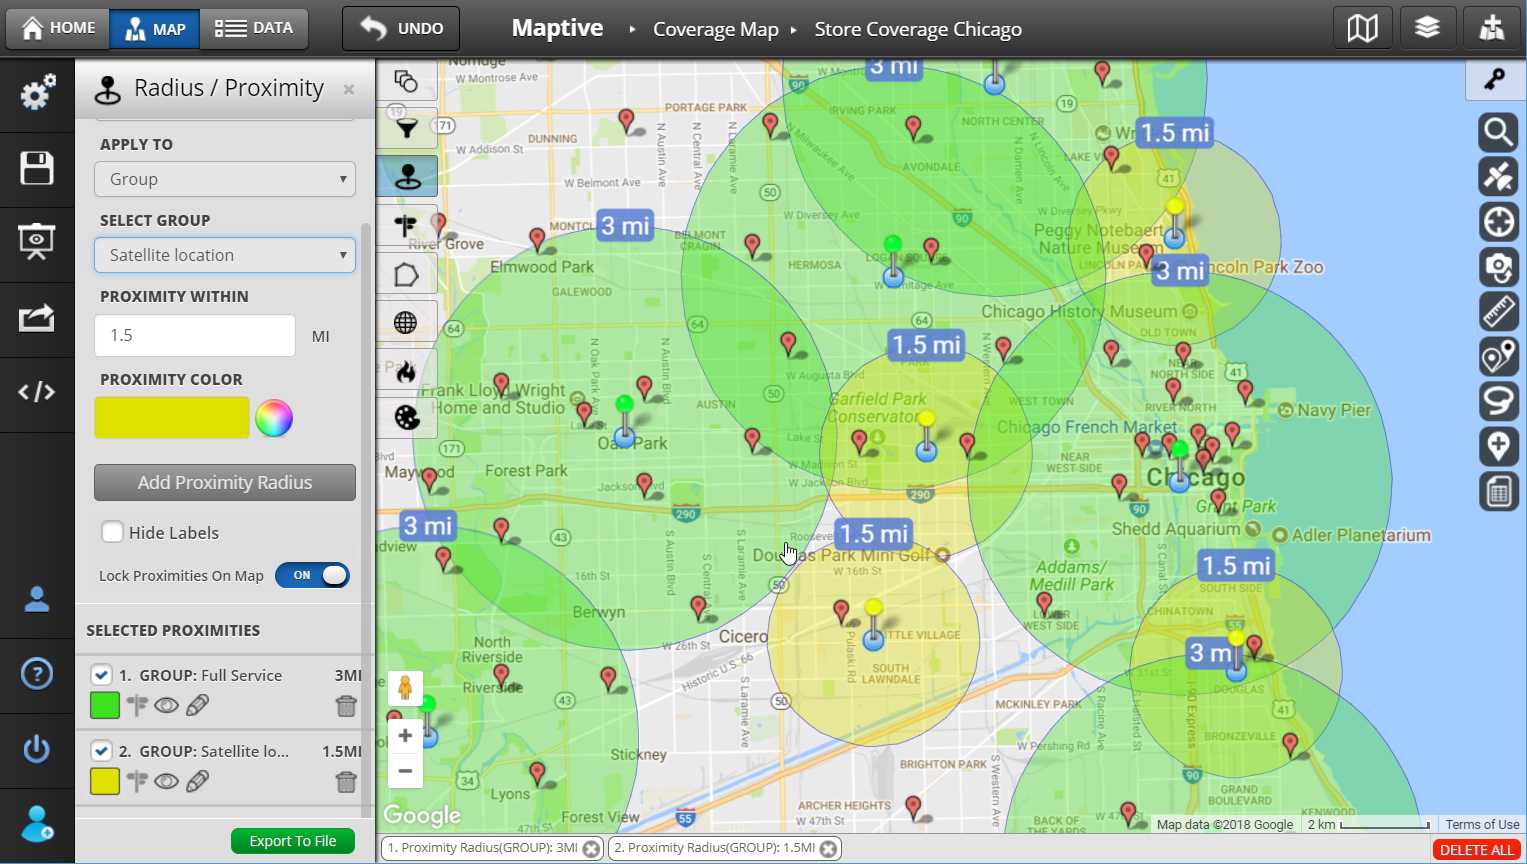Uncheck the Satellite location proximity checkbox
This screenshot has width=1527, height=864.
[101, 750]
